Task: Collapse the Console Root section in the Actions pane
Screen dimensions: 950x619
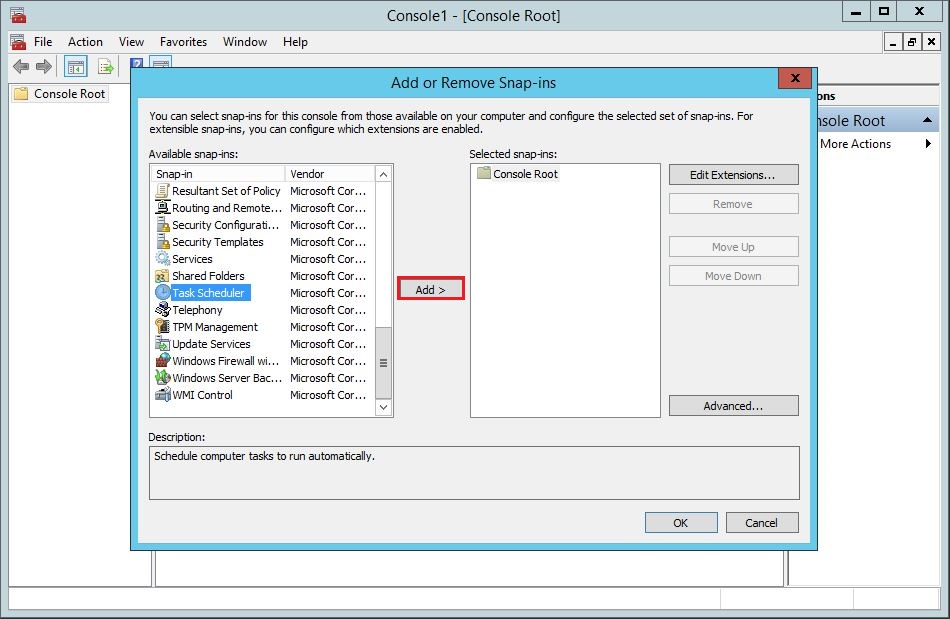Action: pyautogui.click(x=927, y=120)
